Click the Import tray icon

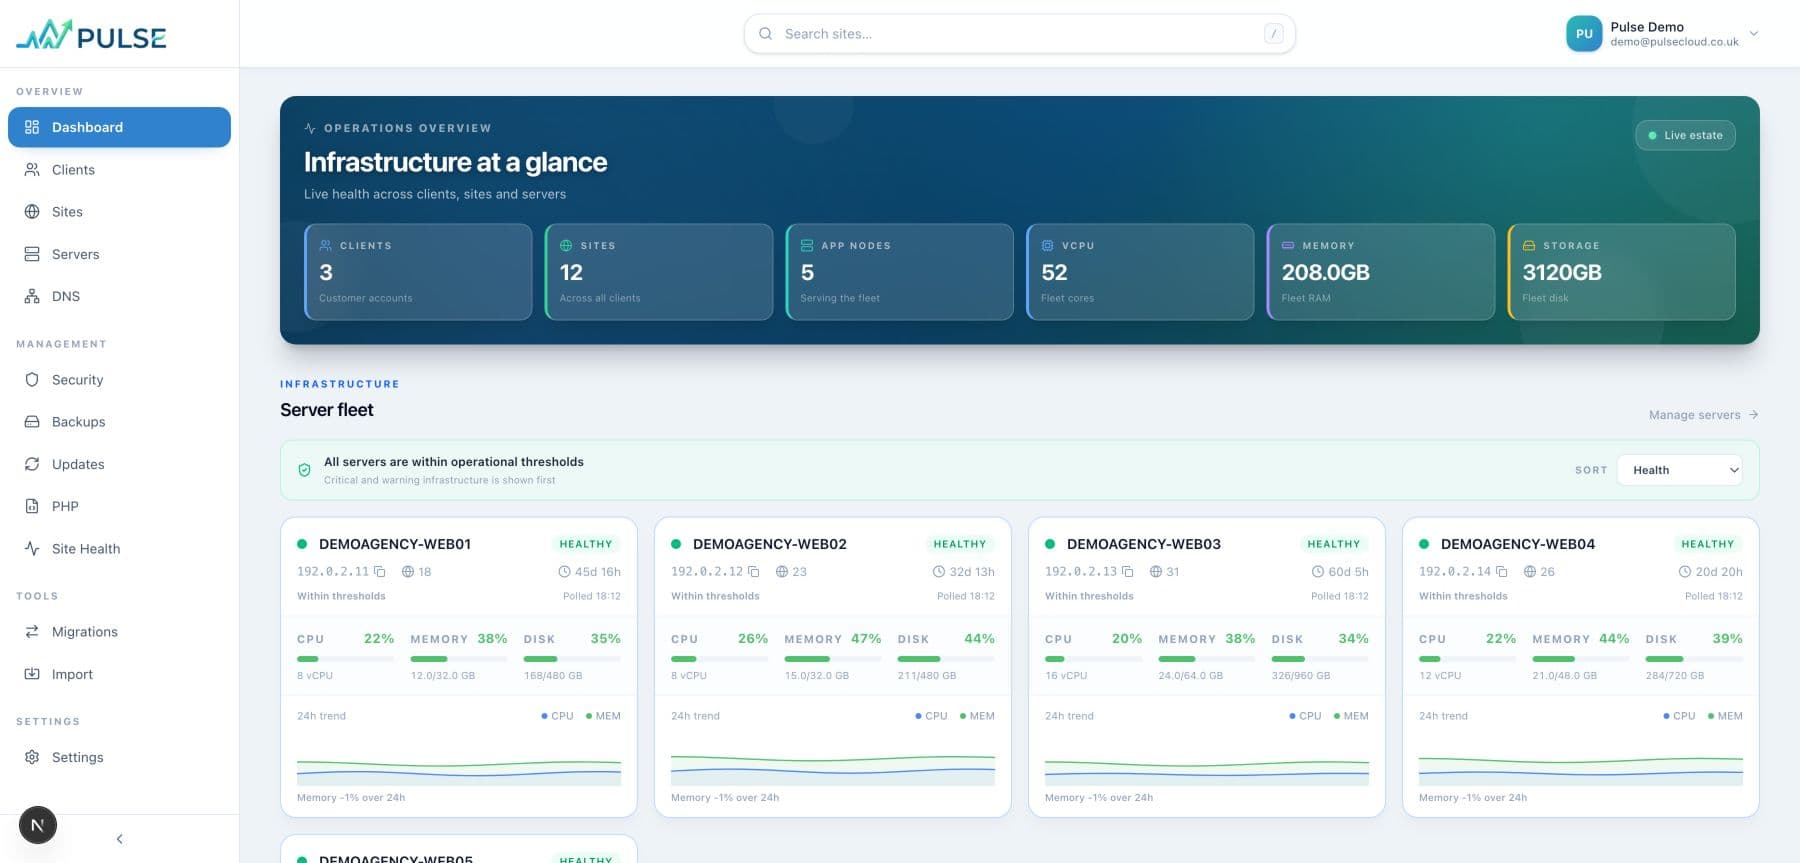(32, 674)
